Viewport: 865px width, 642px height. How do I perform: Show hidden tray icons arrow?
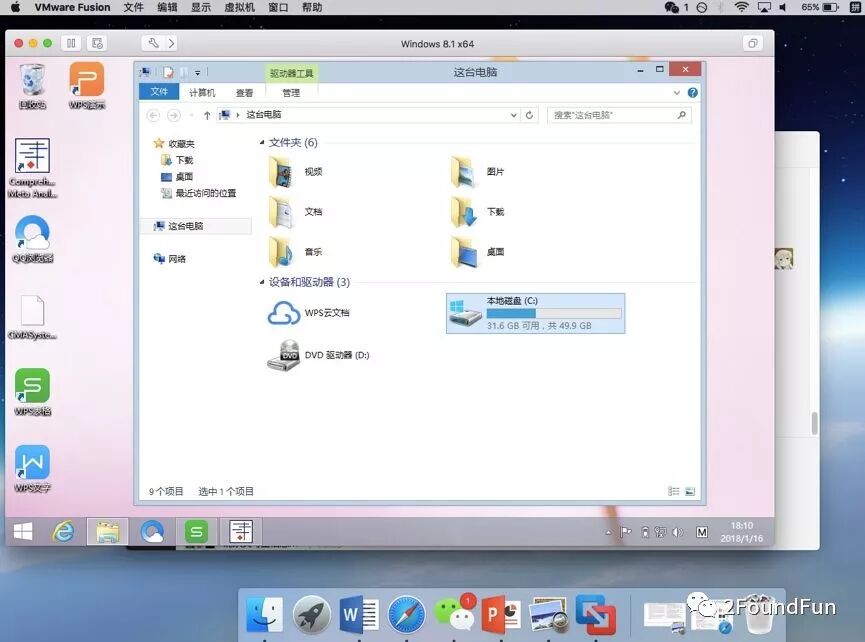pos(608,532)
